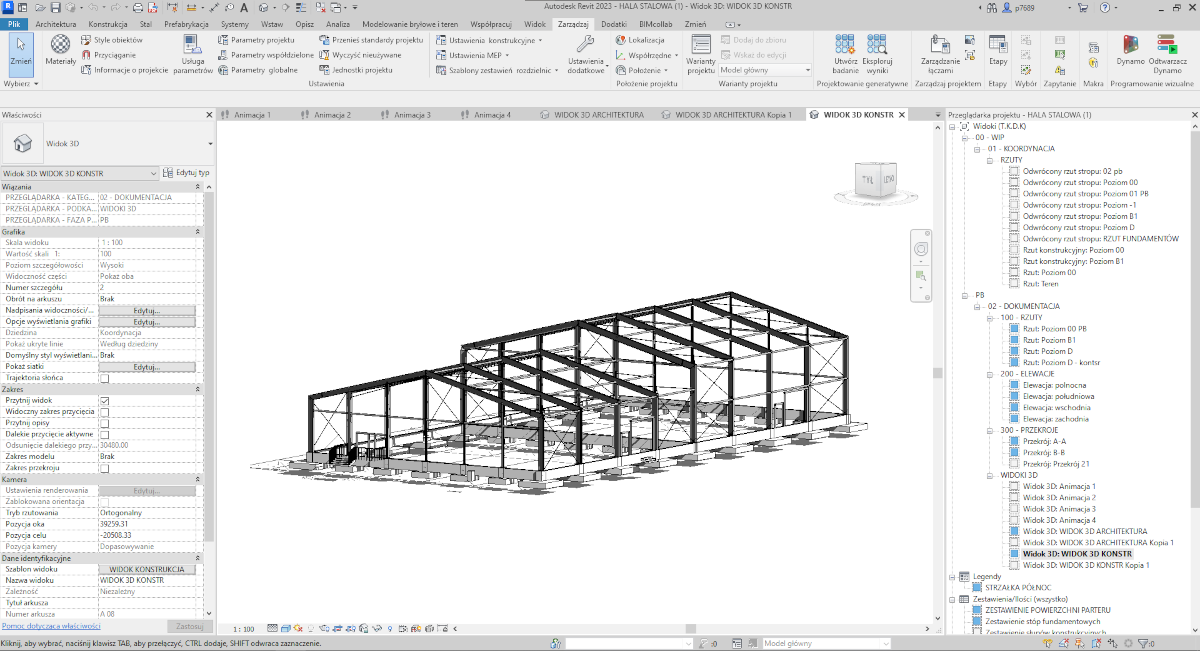Open Dynamo visual programming

point(1130,48)
